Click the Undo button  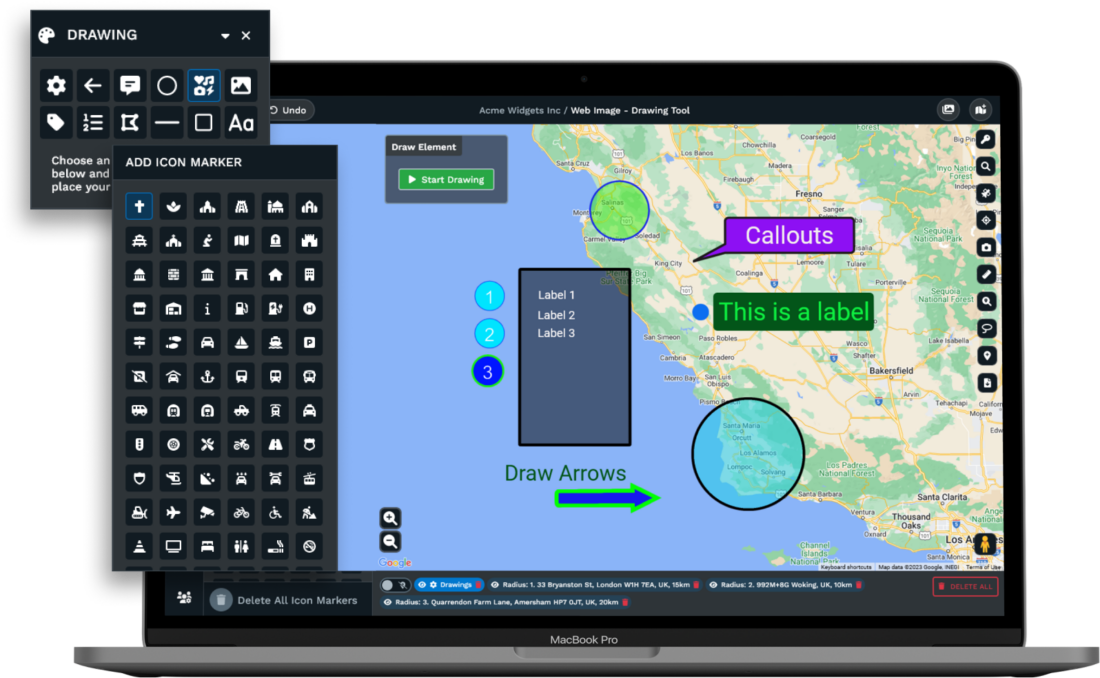[288, 110]
